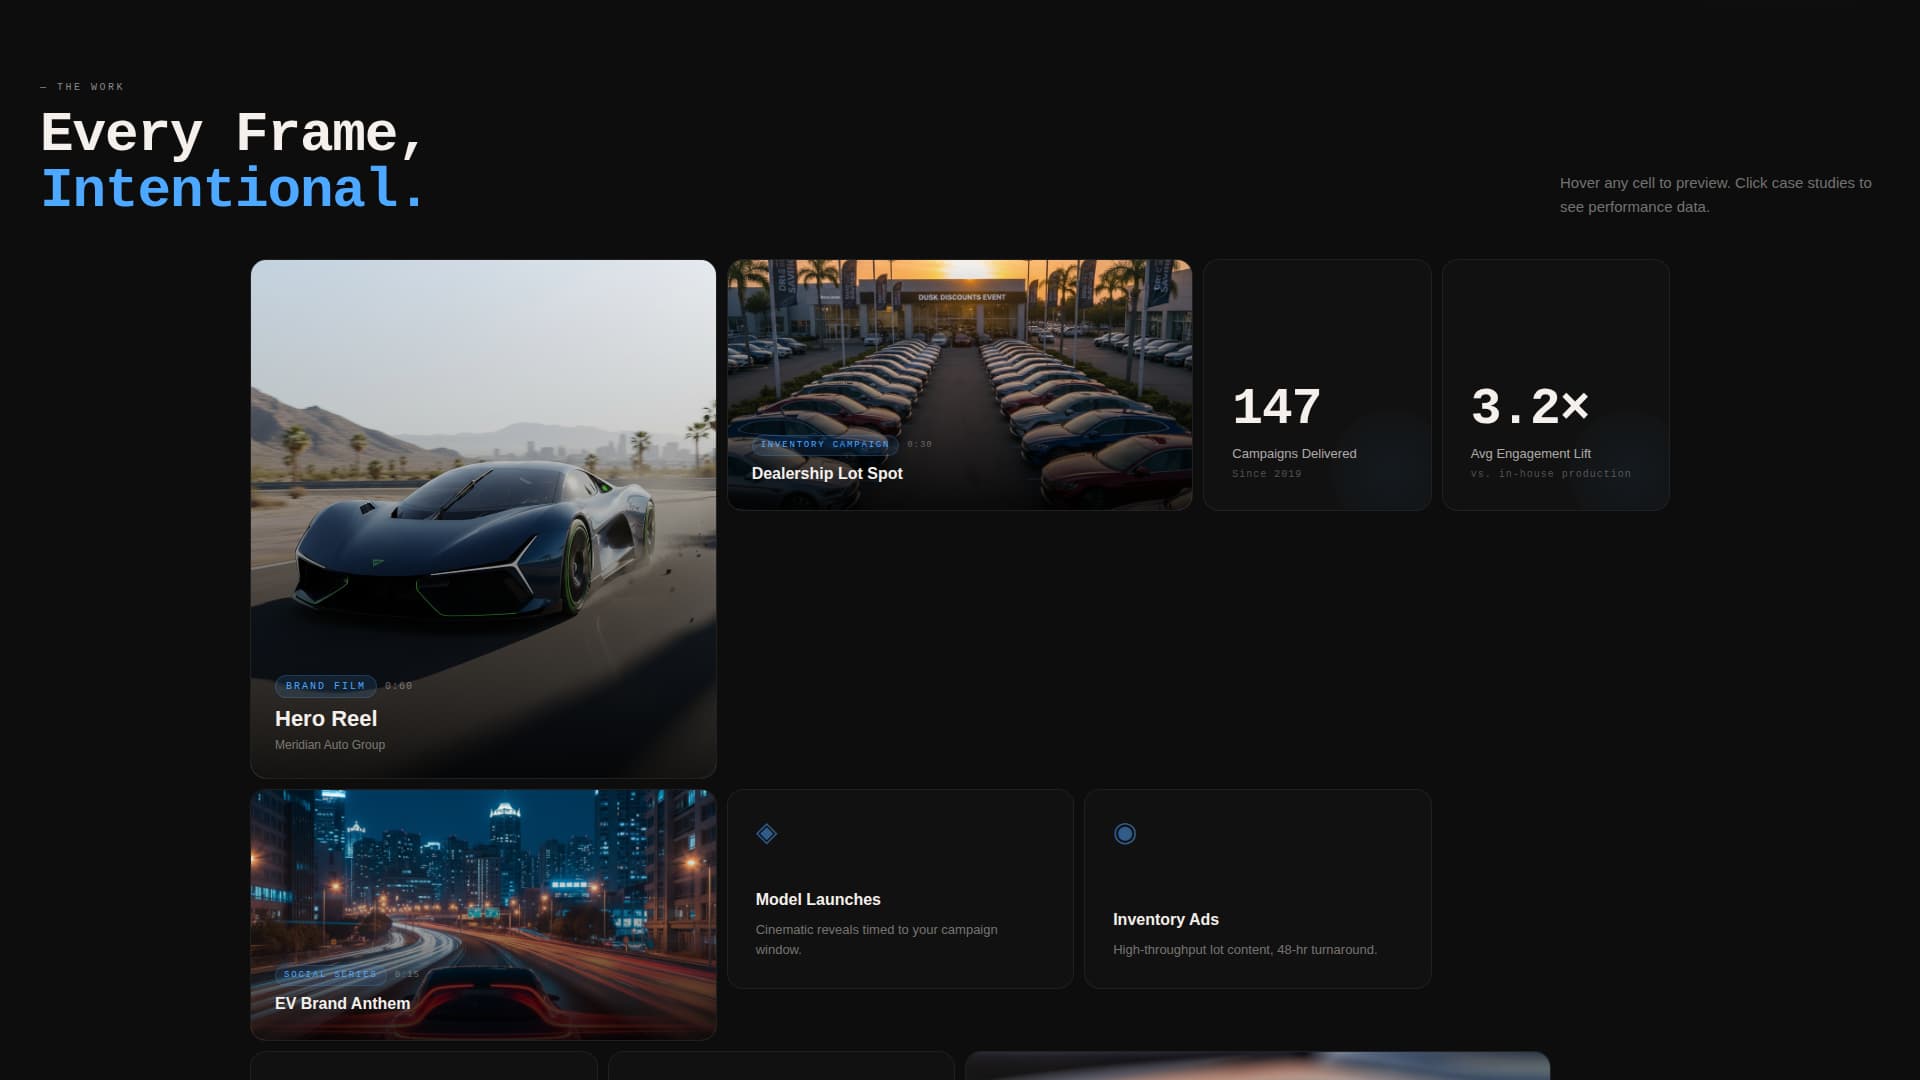This screenshot has height=1080, width=1920.
Task: Click the Avg Engagement Lift label
Action: (1530, 453)
